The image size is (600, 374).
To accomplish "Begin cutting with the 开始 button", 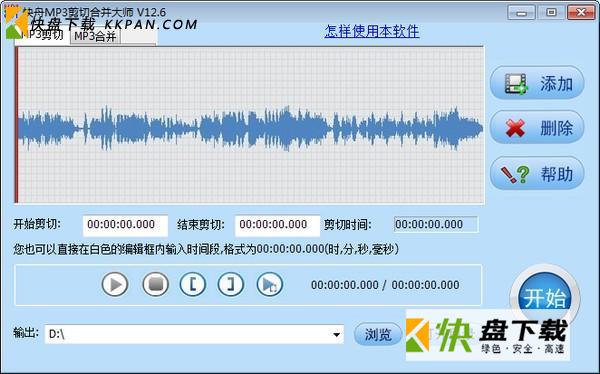I will click(545, 297).
